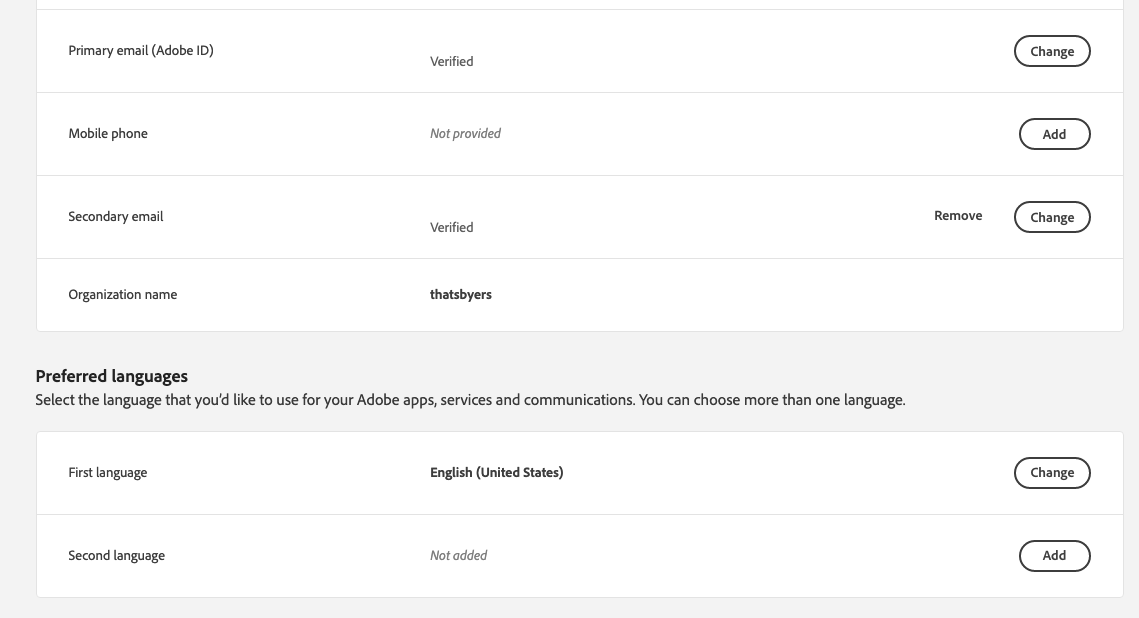
Task: Click the Mobile phone row label
Action: pos(107,133)
